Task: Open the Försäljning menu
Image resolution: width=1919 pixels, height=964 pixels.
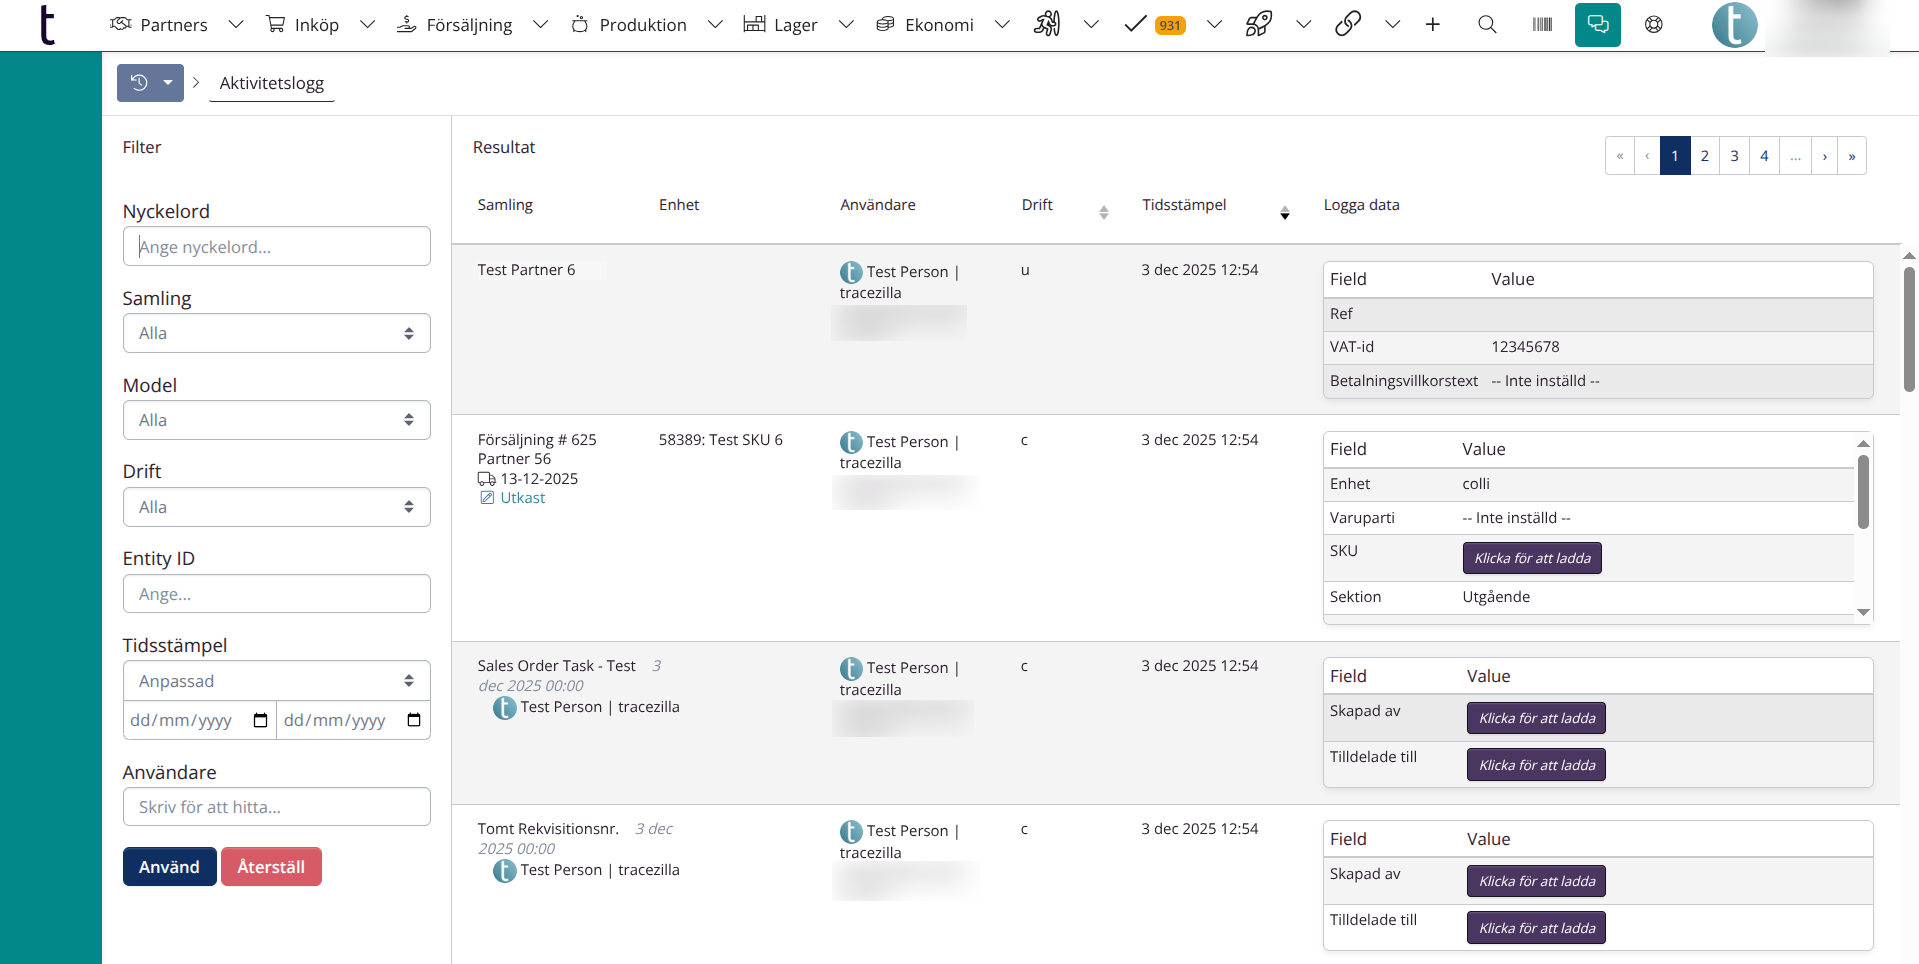Action: [x=469, y=25]
